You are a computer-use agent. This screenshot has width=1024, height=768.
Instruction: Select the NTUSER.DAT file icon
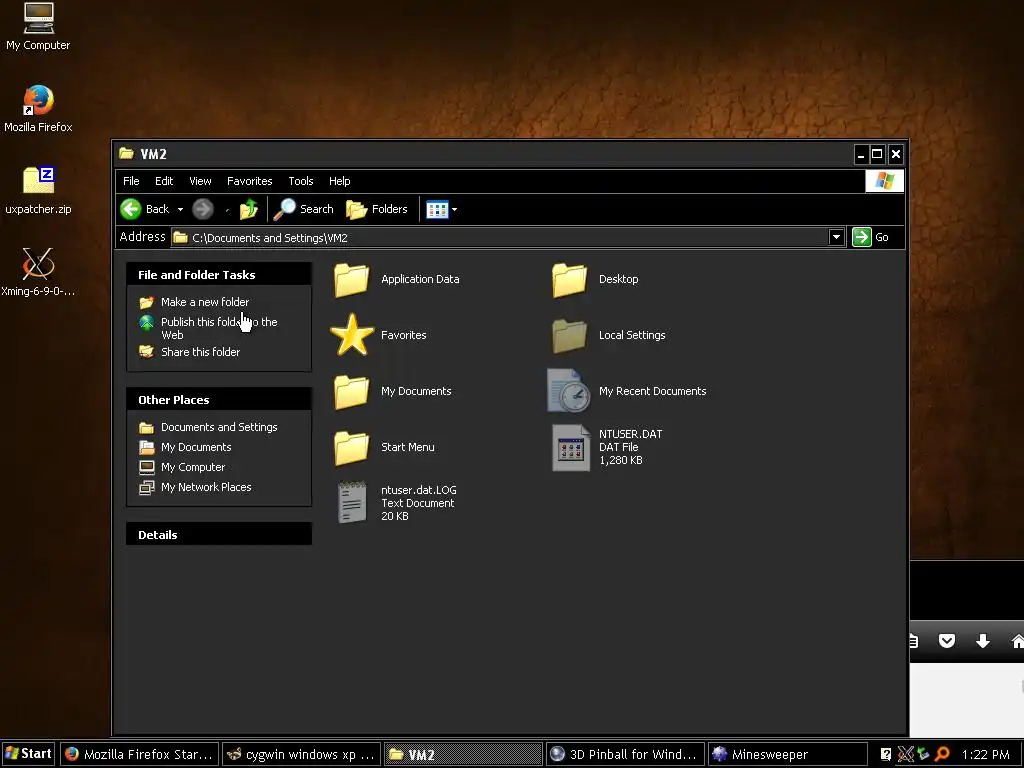(x=570, y=447)
